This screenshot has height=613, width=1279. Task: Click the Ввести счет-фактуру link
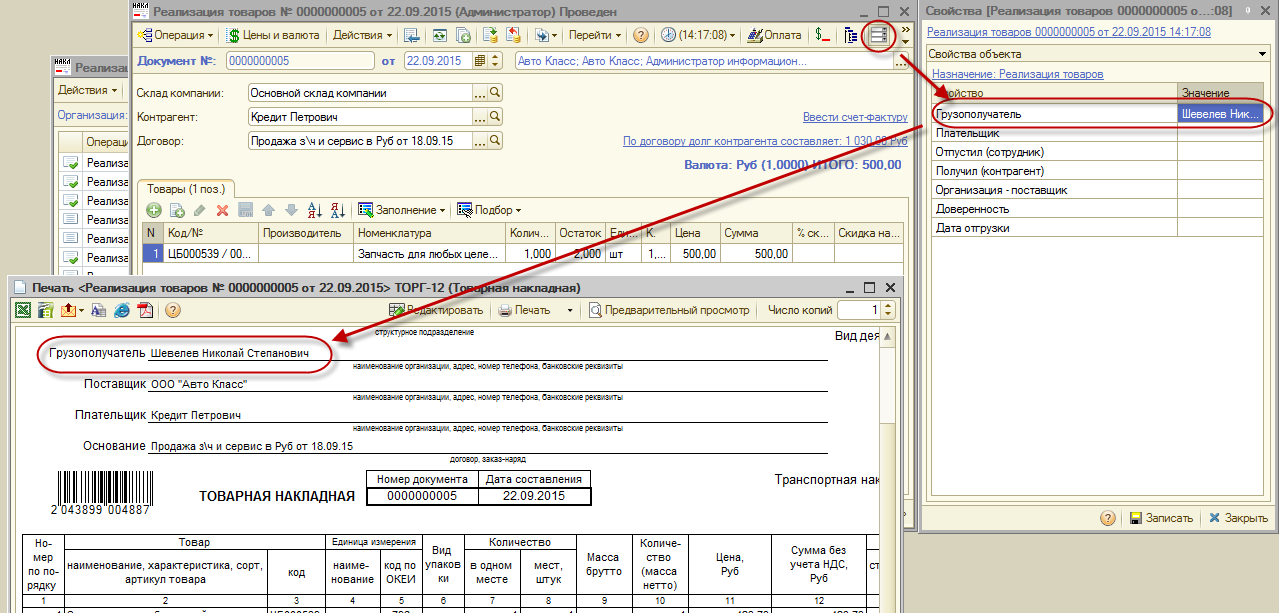(855, 117)
